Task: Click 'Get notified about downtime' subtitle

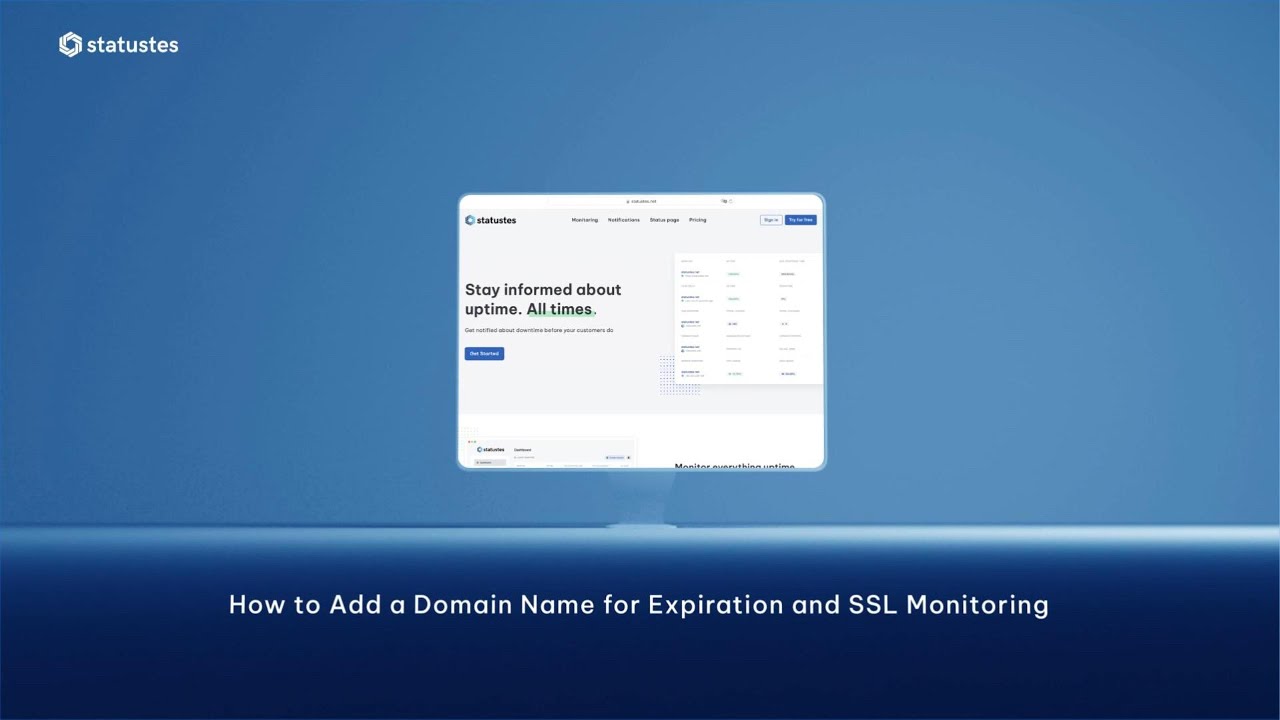Action: pyautogui.click(x=539, y=330)
